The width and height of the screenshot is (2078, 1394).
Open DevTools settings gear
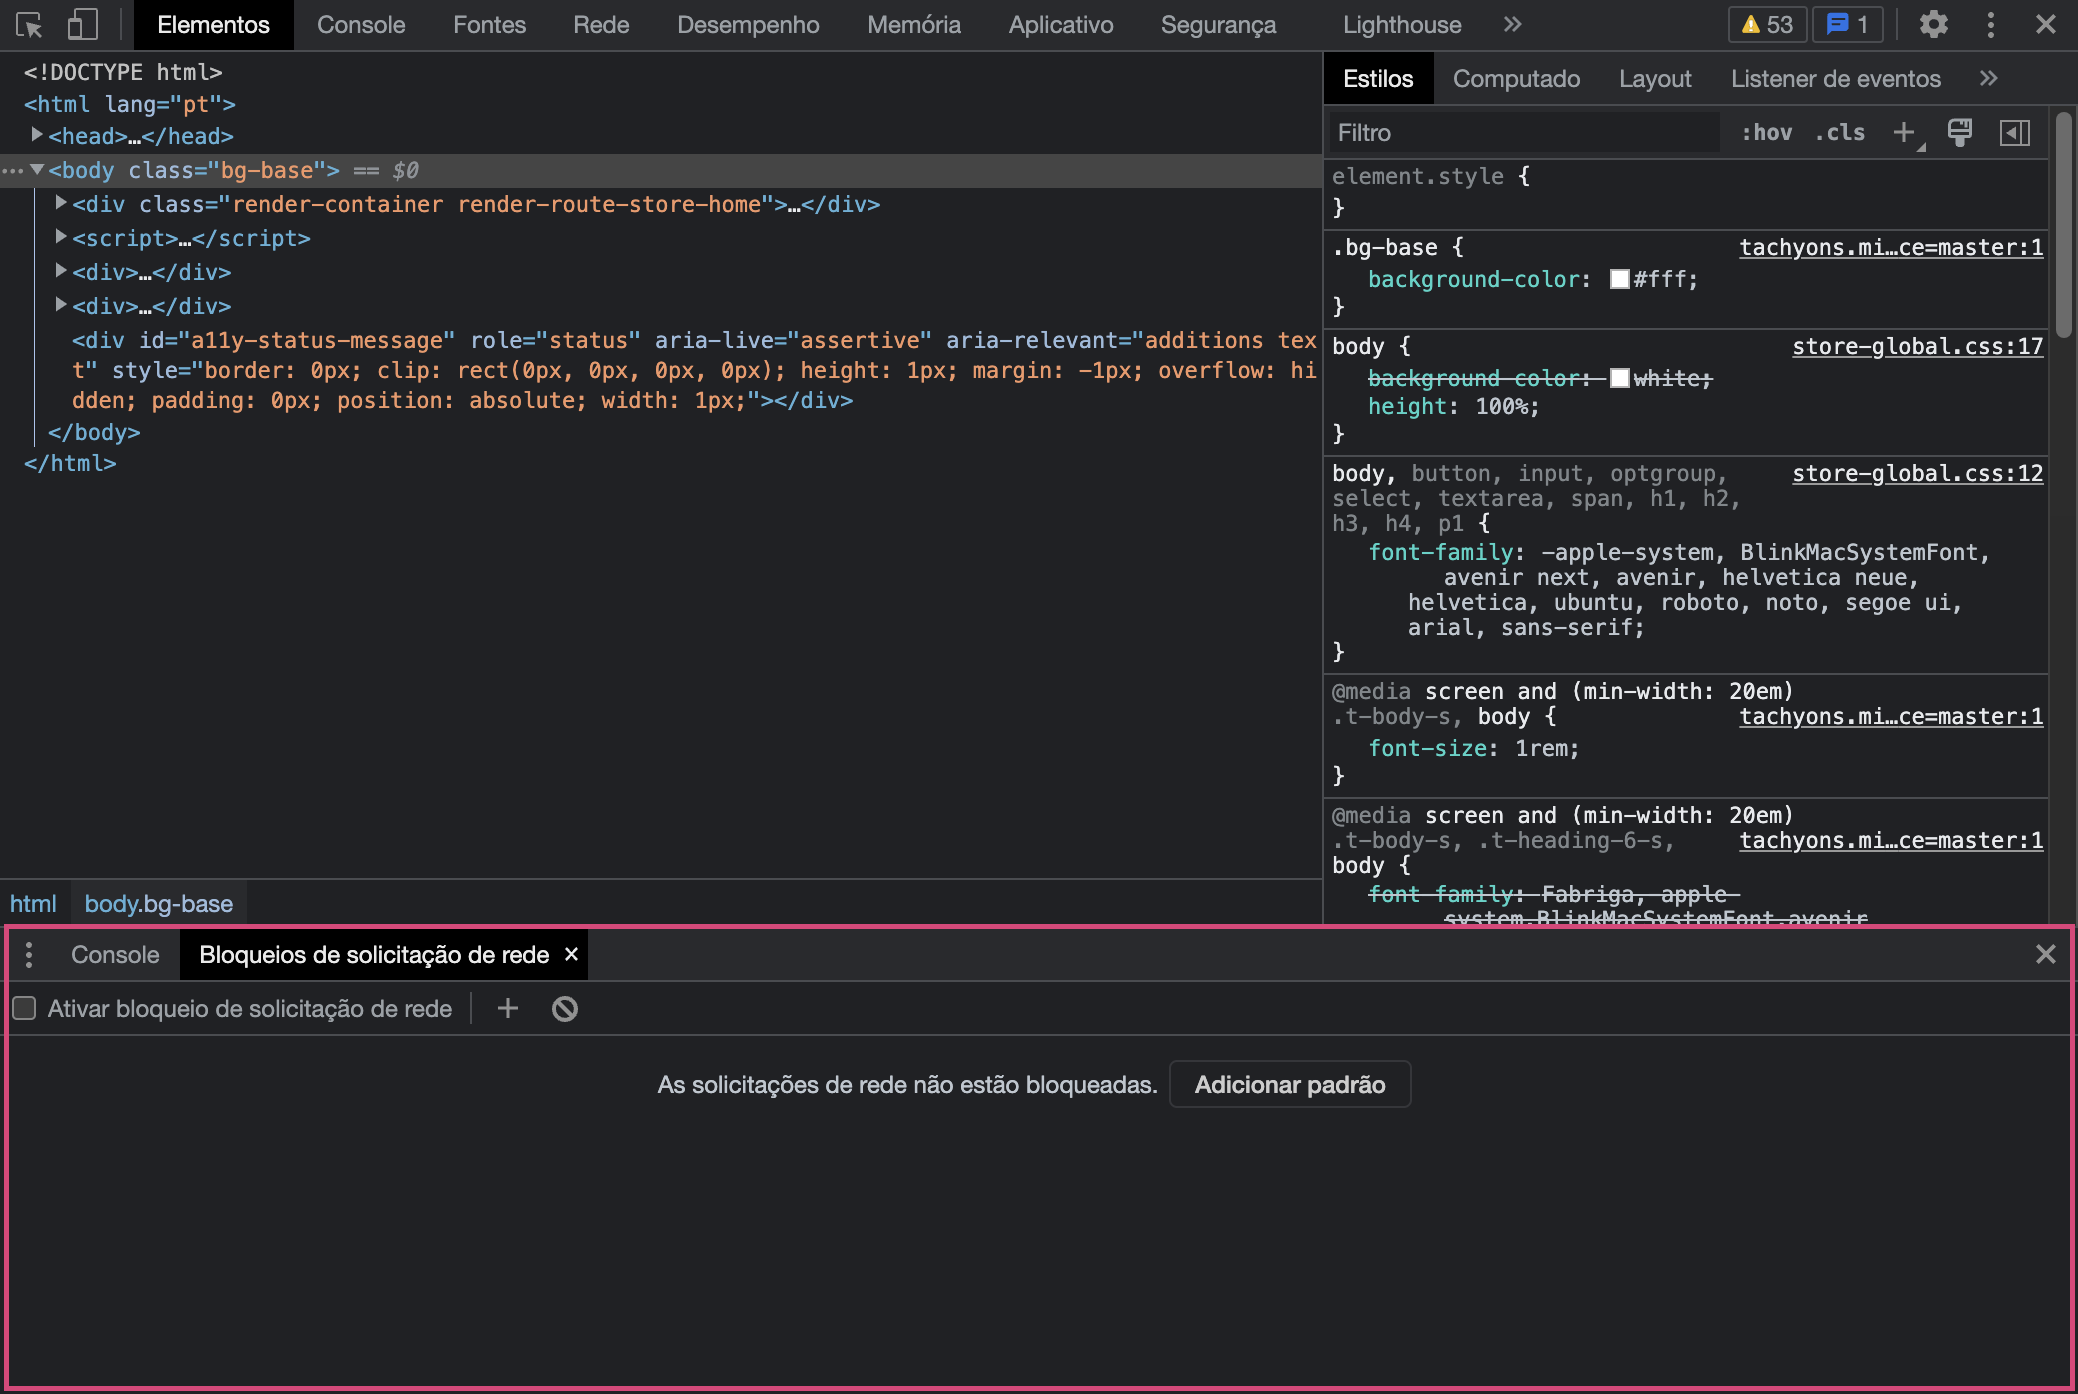pyautogui.click(x=1933, y=24)
